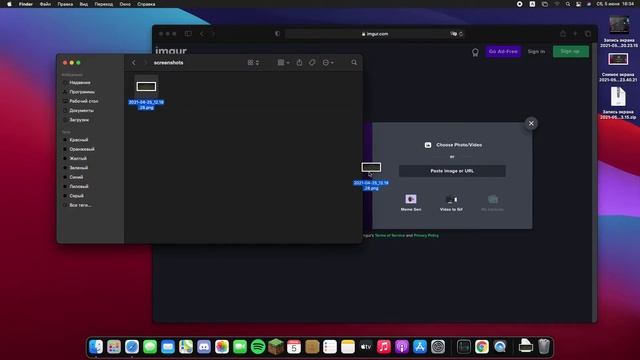Select the .zip file on the desktop
Viewport: 640px width, 360px height.
[618, 97]
